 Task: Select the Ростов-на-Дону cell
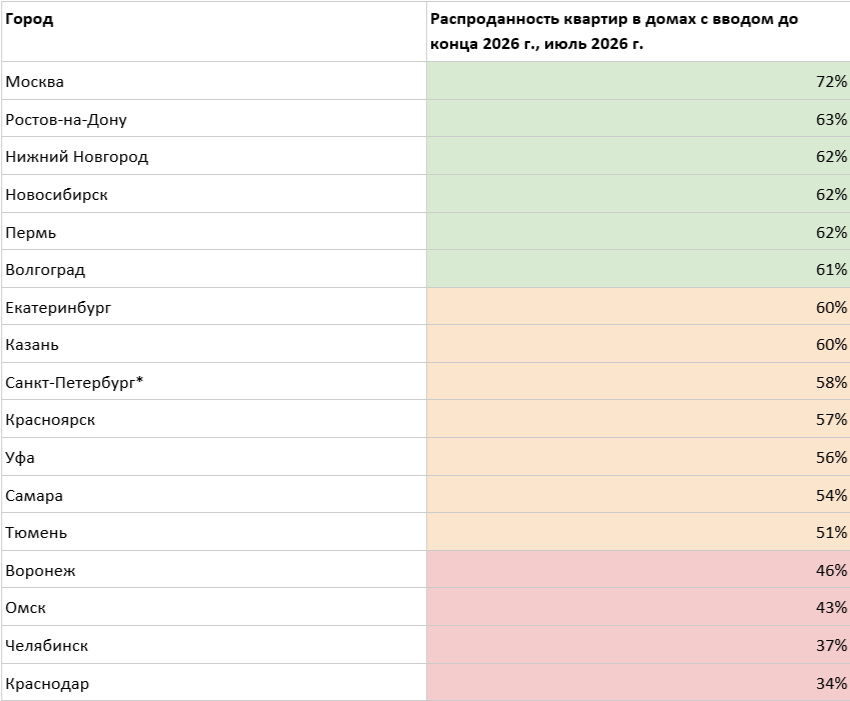214,118
